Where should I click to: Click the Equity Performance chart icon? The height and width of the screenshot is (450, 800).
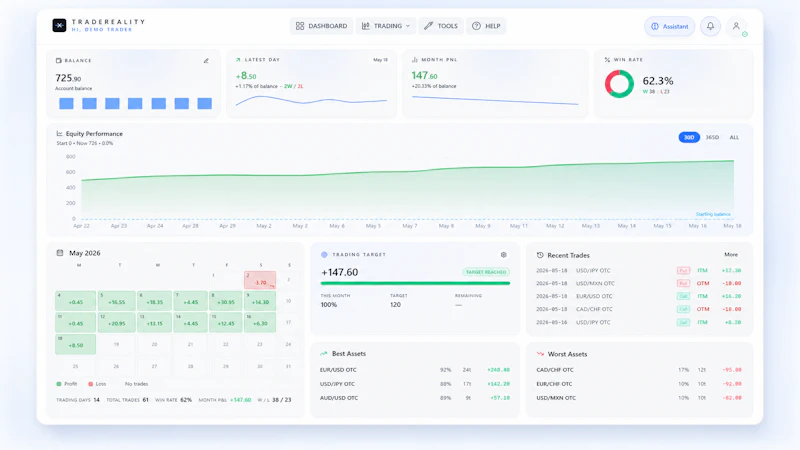point(59,134)
